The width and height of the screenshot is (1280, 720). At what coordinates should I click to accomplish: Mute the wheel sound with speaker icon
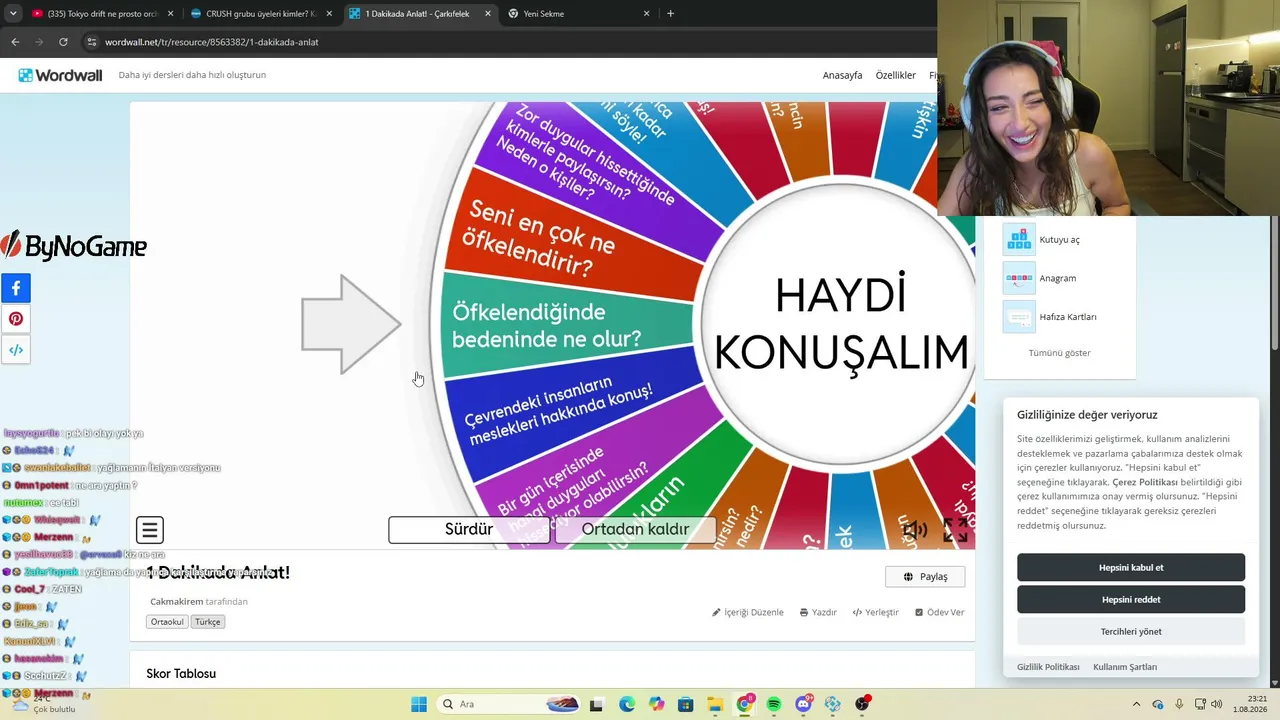click(x=915, y=530)
